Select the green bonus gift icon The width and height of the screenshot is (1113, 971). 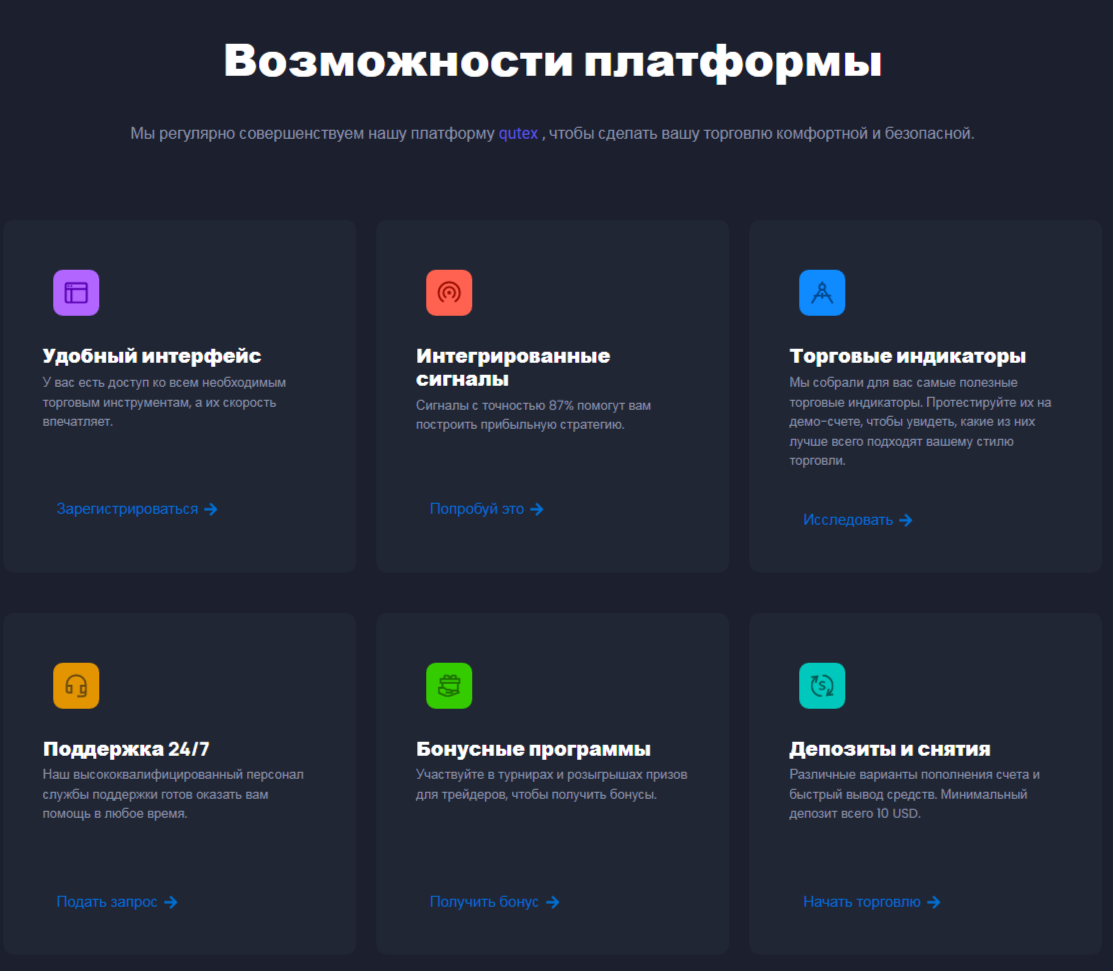[449, 685]
